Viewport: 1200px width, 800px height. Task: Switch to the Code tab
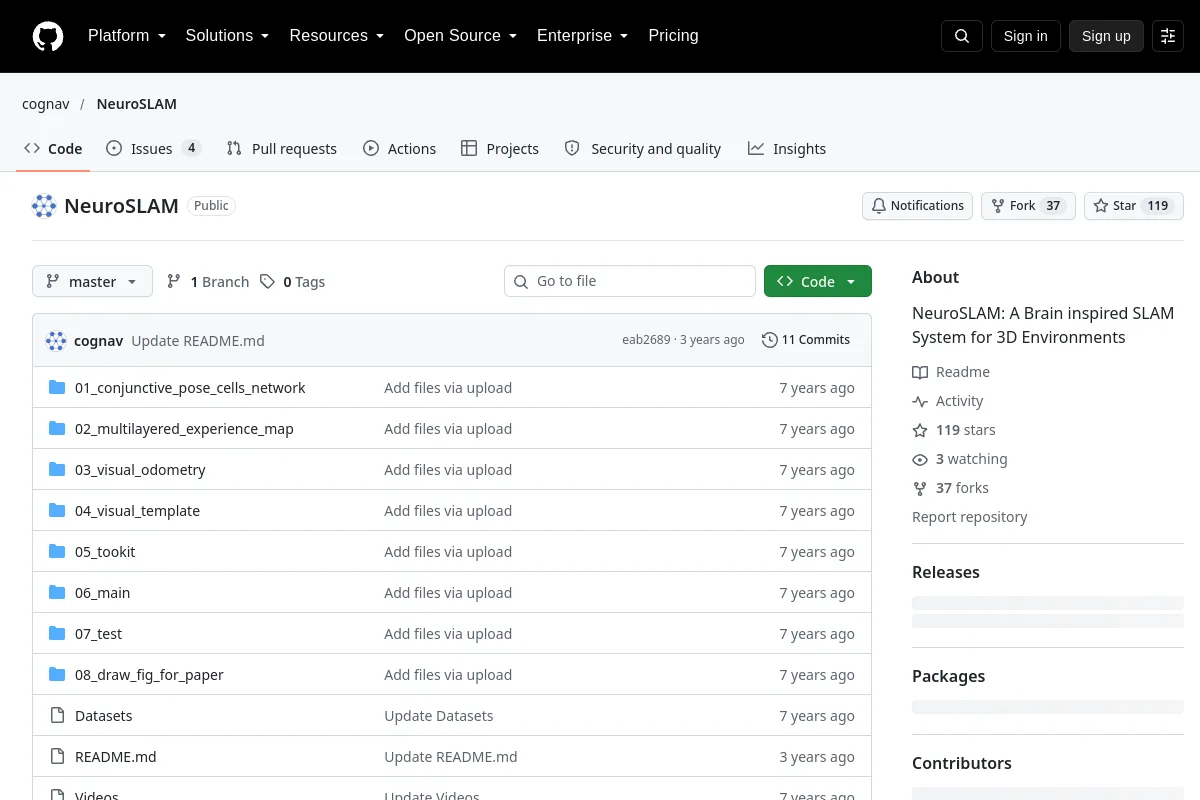(54, 149)
